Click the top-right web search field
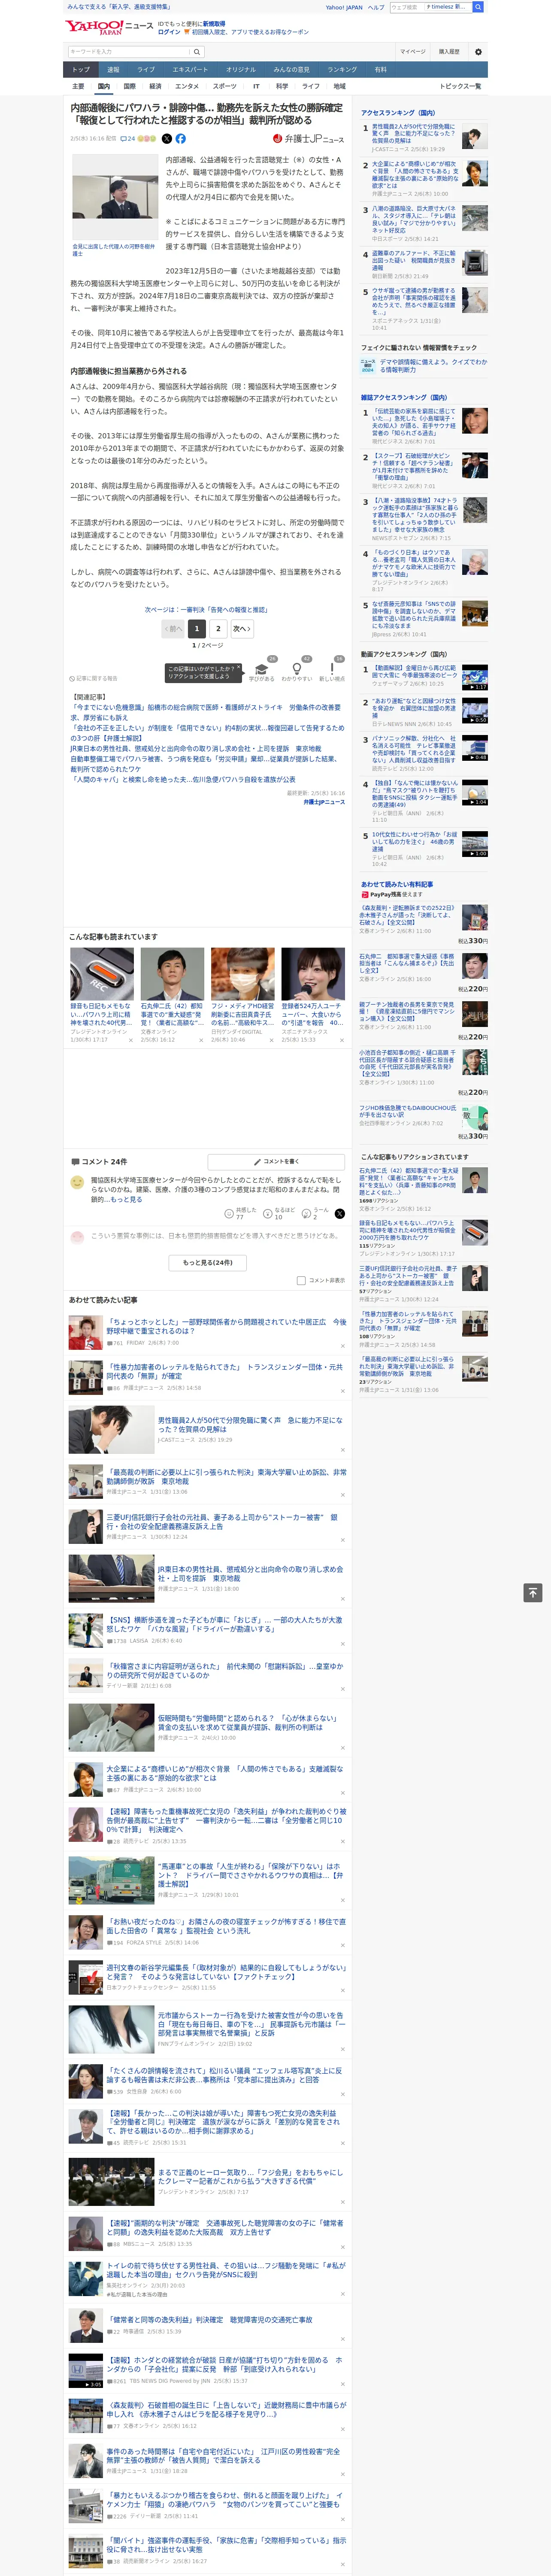The width and height of the screenshot is (551, 2576). tap(430, 7)
